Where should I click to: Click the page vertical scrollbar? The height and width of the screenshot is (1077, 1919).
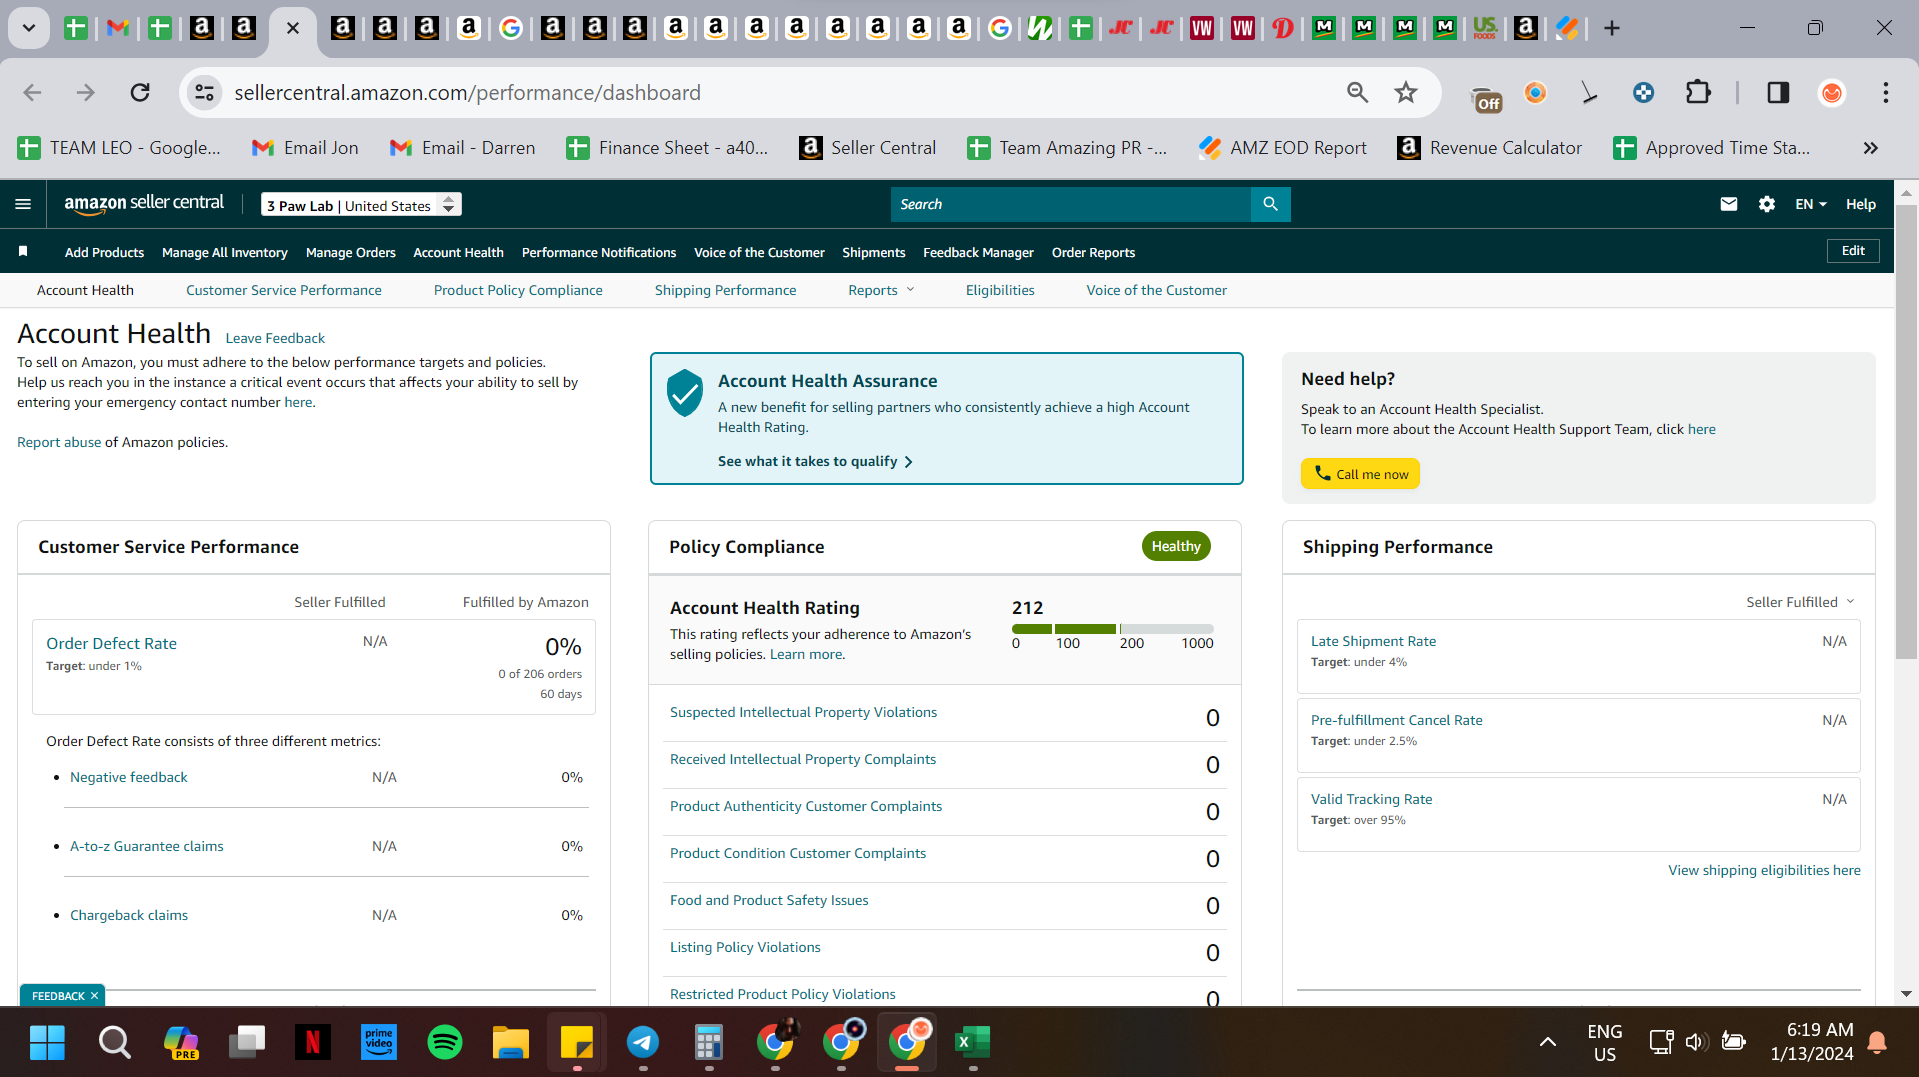[1906, 430]
